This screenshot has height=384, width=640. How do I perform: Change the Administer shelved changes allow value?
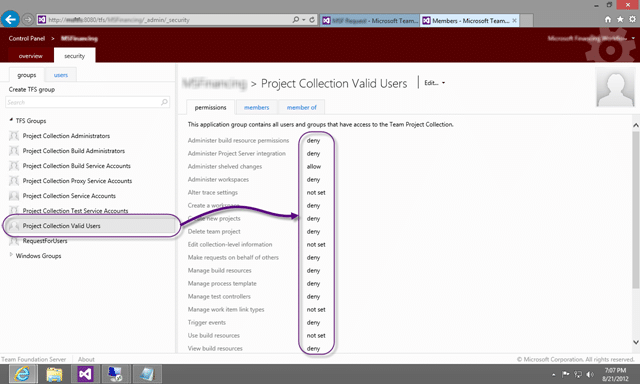click(313, 166)
